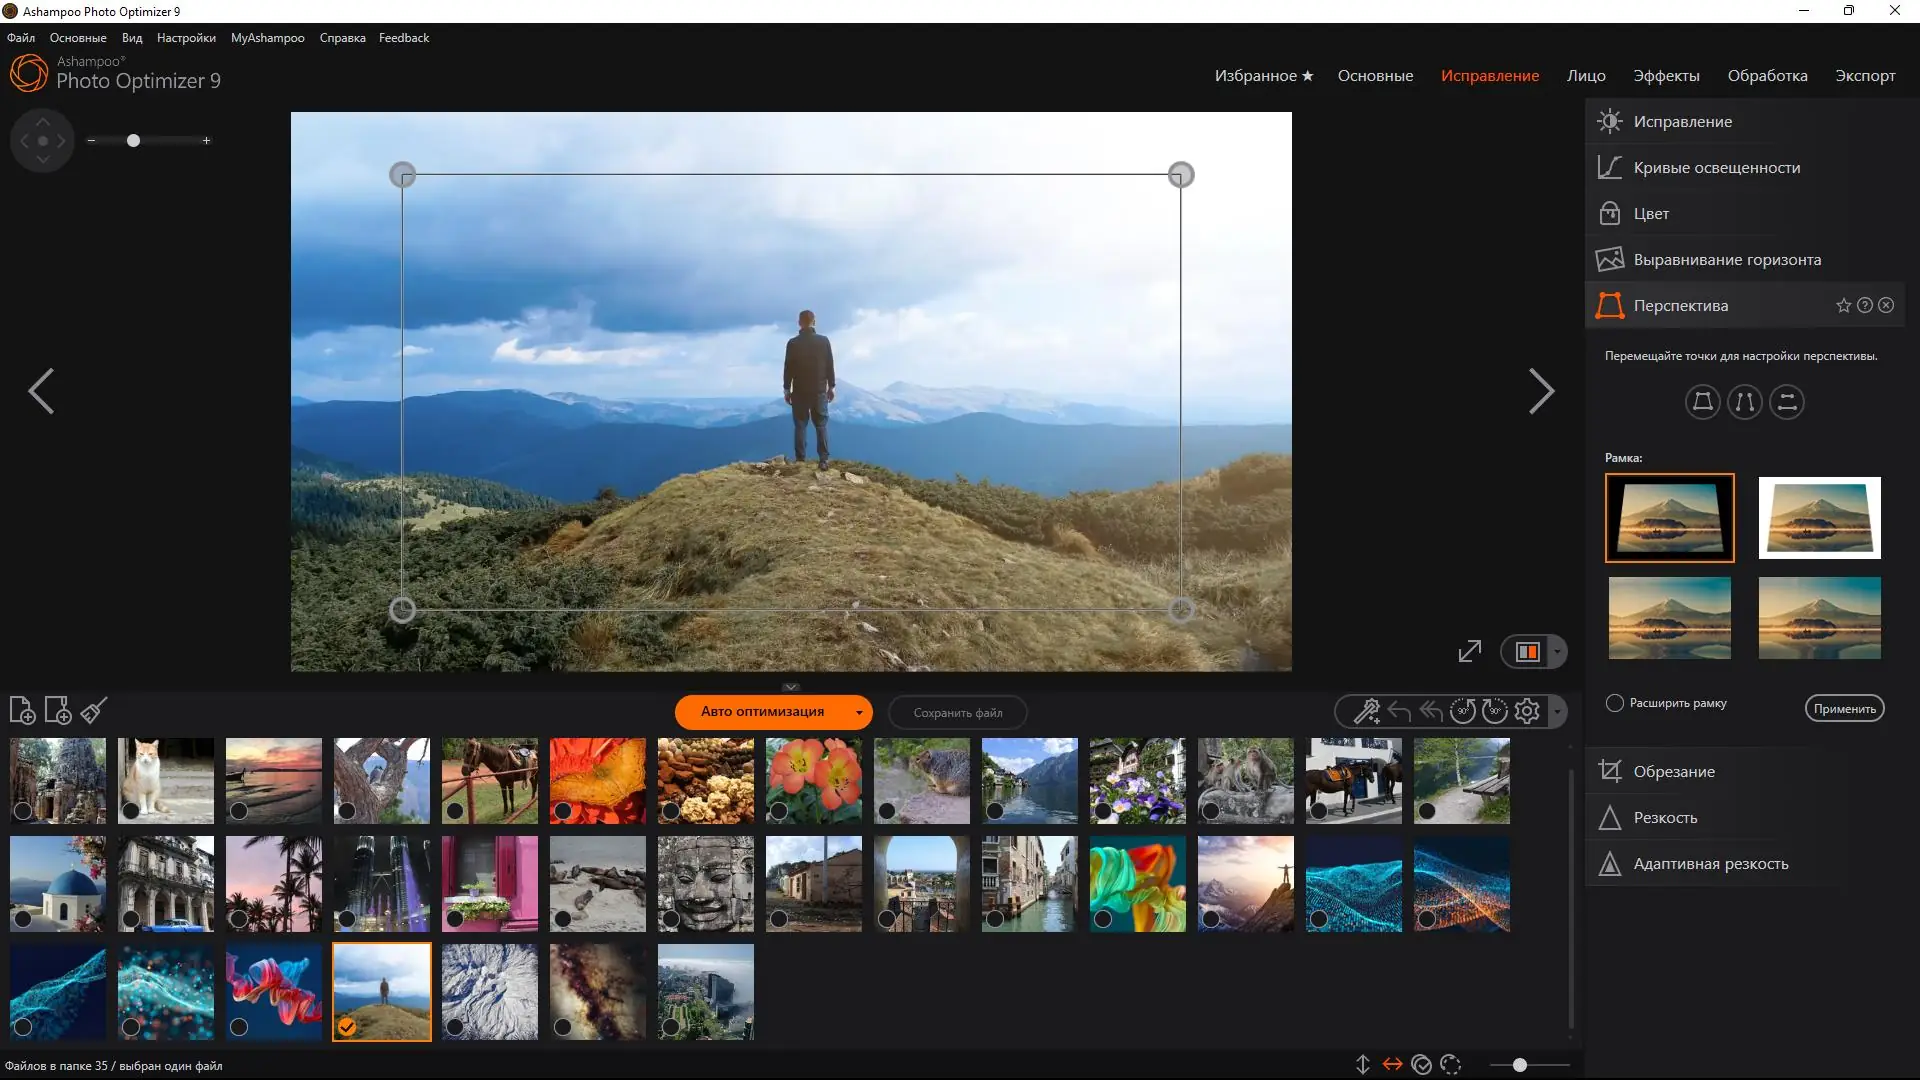Switch to the Эффекты tab
The width and height of the screenshot is (1920, 1080).
[1666, 76]
